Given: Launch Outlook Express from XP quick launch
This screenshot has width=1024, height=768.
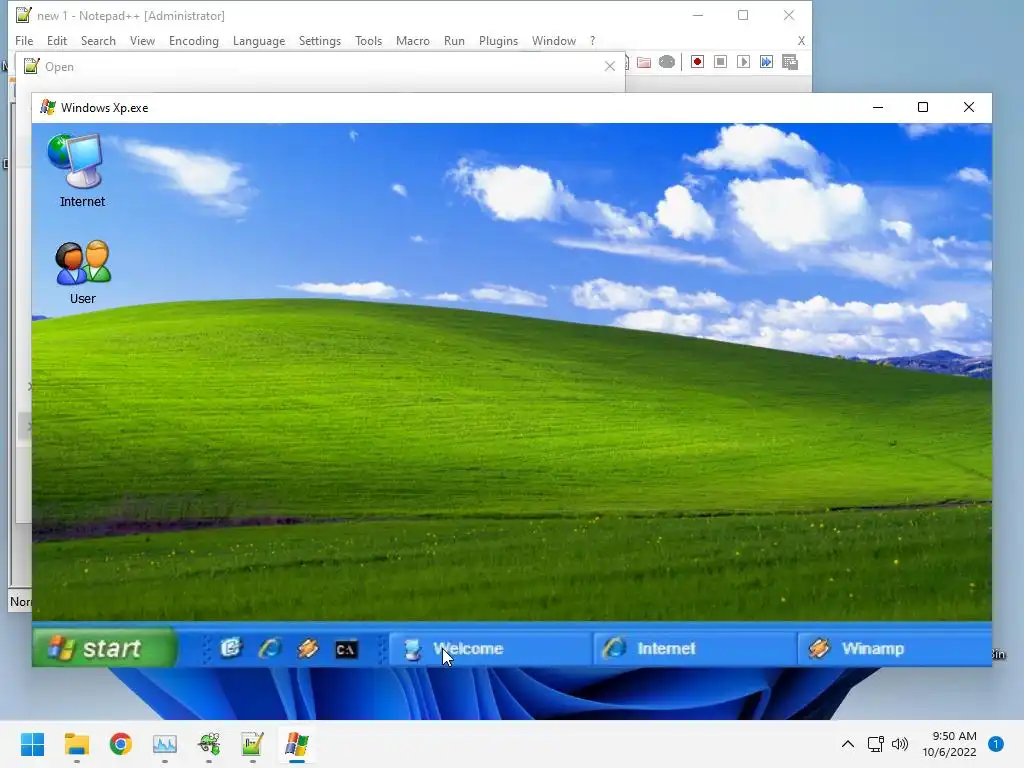Looking at the screenshot, I should [x=230, y=648].
